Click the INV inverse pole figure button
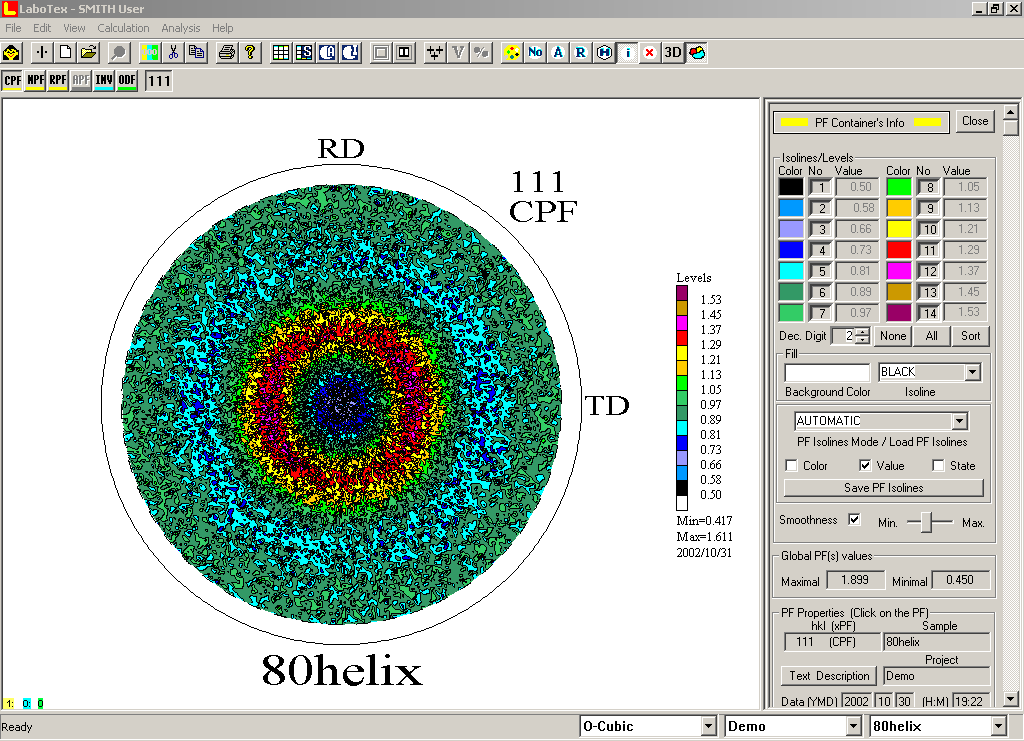This screenshot has width=1024, height=741. coord(104,80)
